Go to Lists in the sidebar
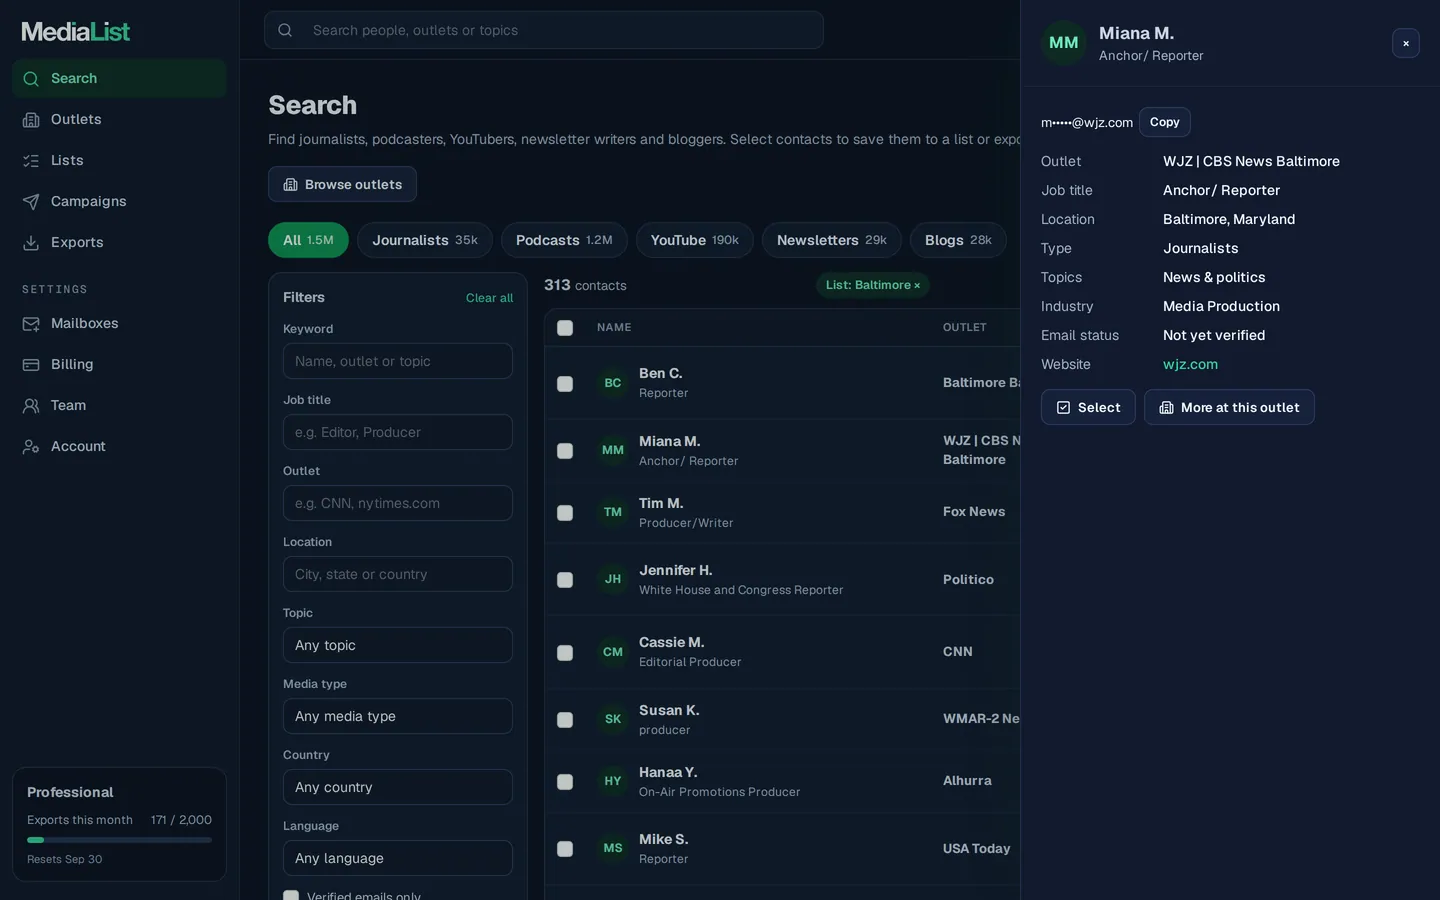 (119, 160)
